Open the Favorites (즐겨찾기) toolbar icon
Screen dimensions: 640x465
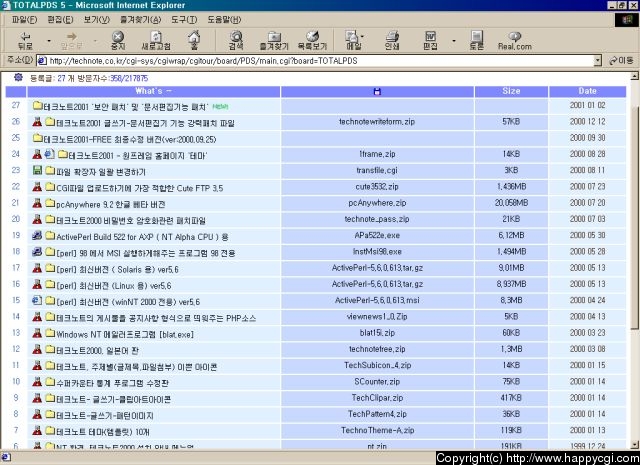pos(274,41)
